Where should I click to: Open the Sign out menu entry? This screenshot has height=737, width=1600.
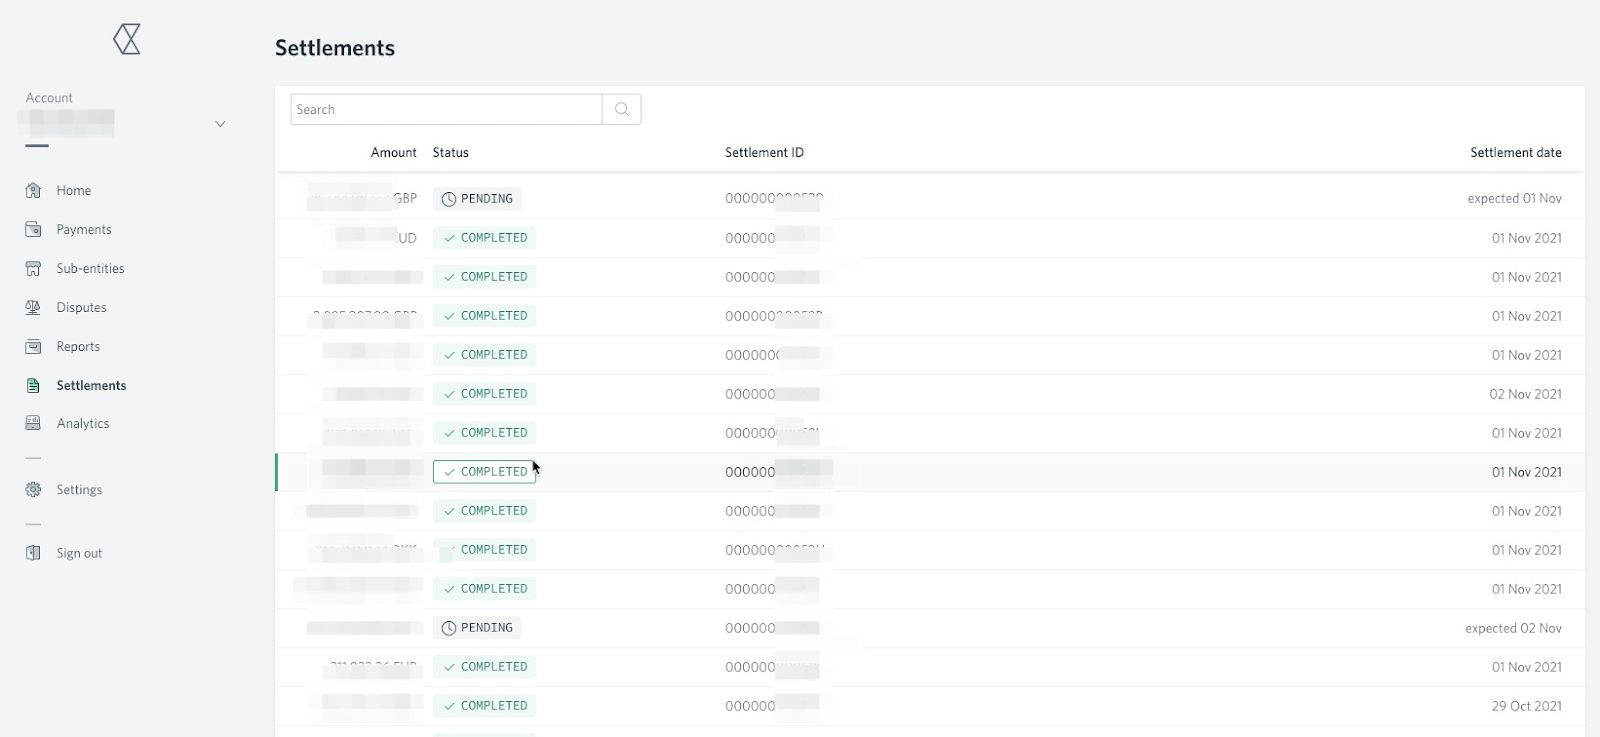click(79, 553)
